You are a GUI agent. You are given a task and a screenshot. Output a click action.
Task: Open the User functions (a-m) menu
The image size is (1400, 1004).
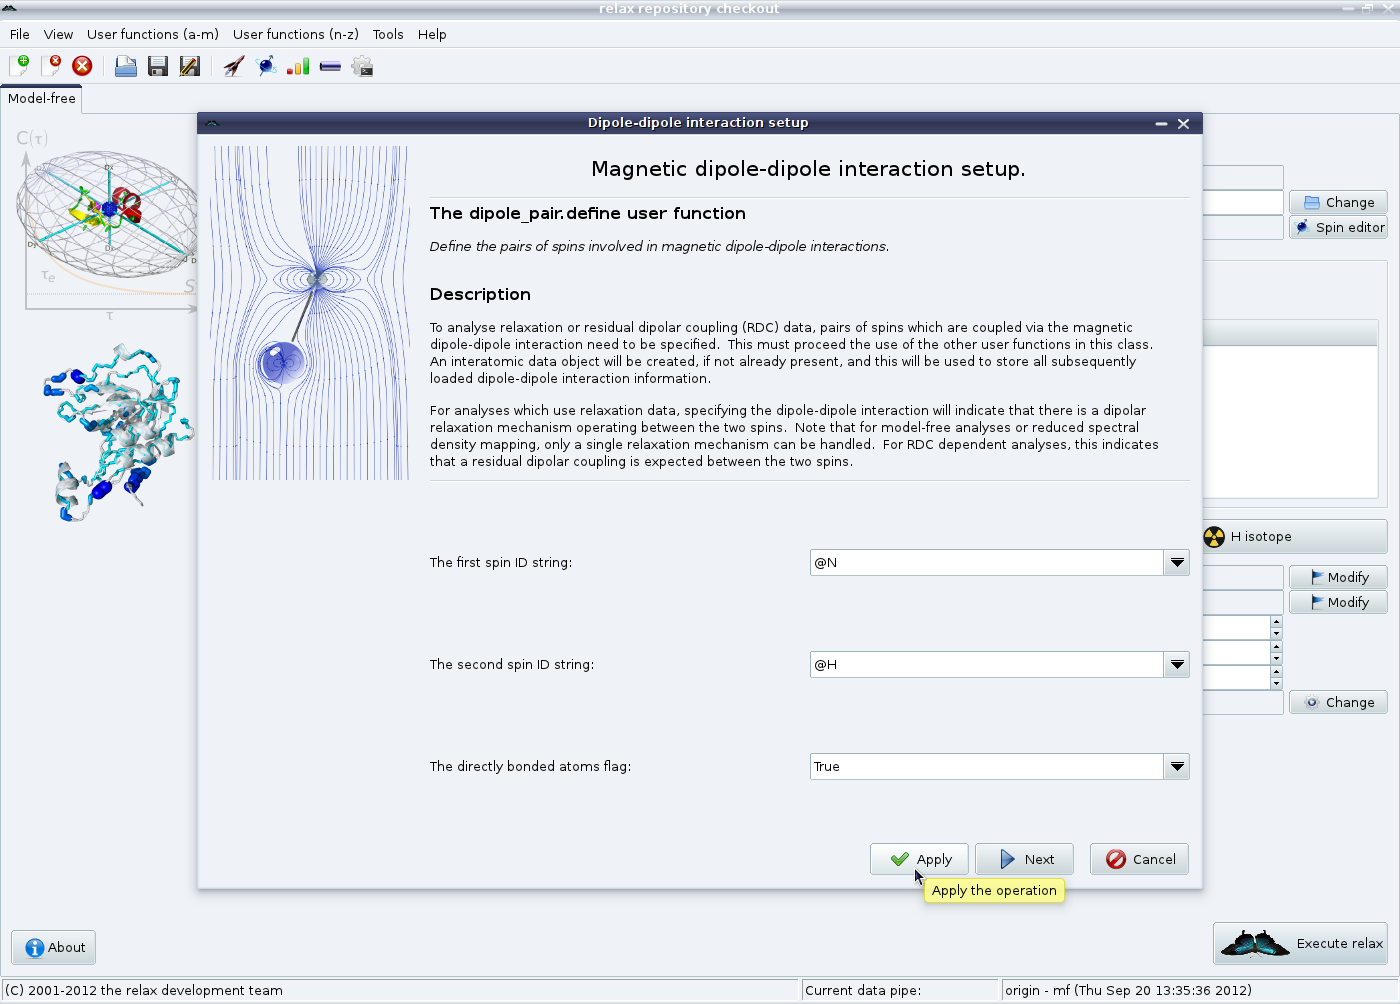152,34
